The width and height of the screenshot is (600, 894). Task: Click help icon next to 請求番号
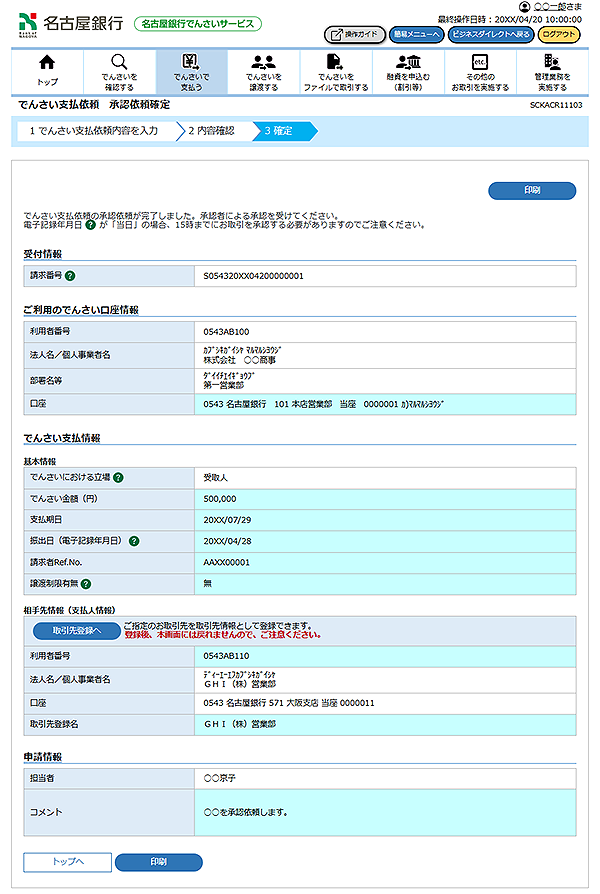(71, 275)
